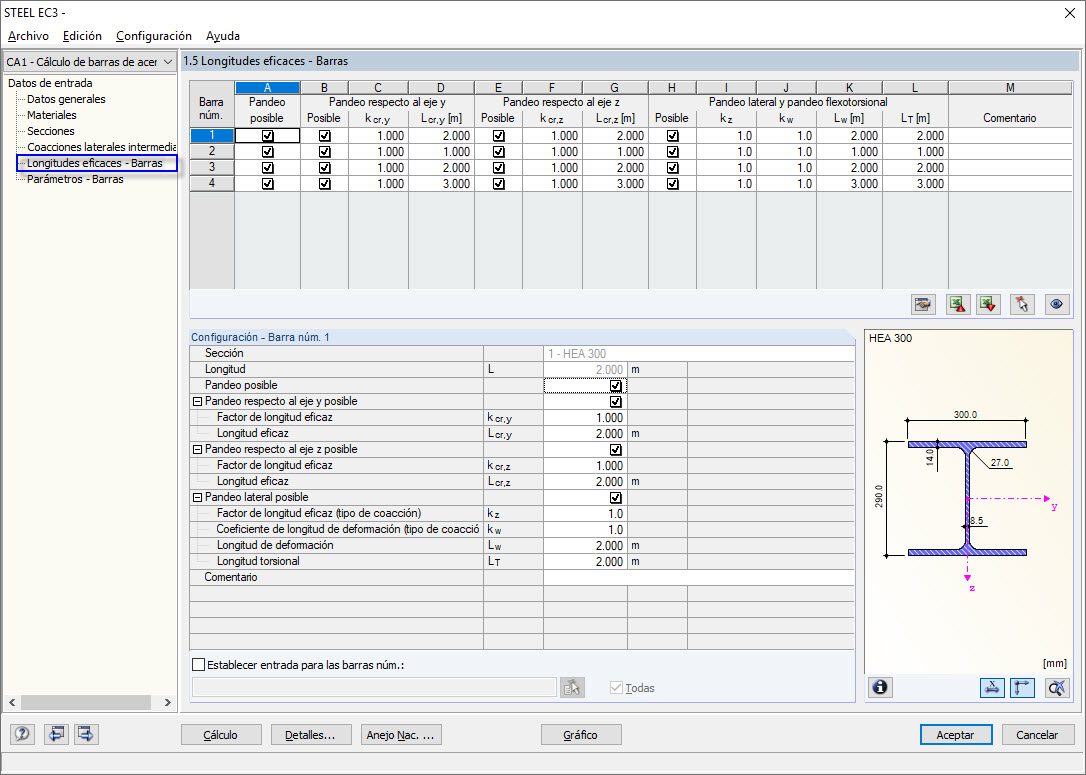
Task: Click the navigator horizontal scrollbar thumb
Action: click(86, 702)
